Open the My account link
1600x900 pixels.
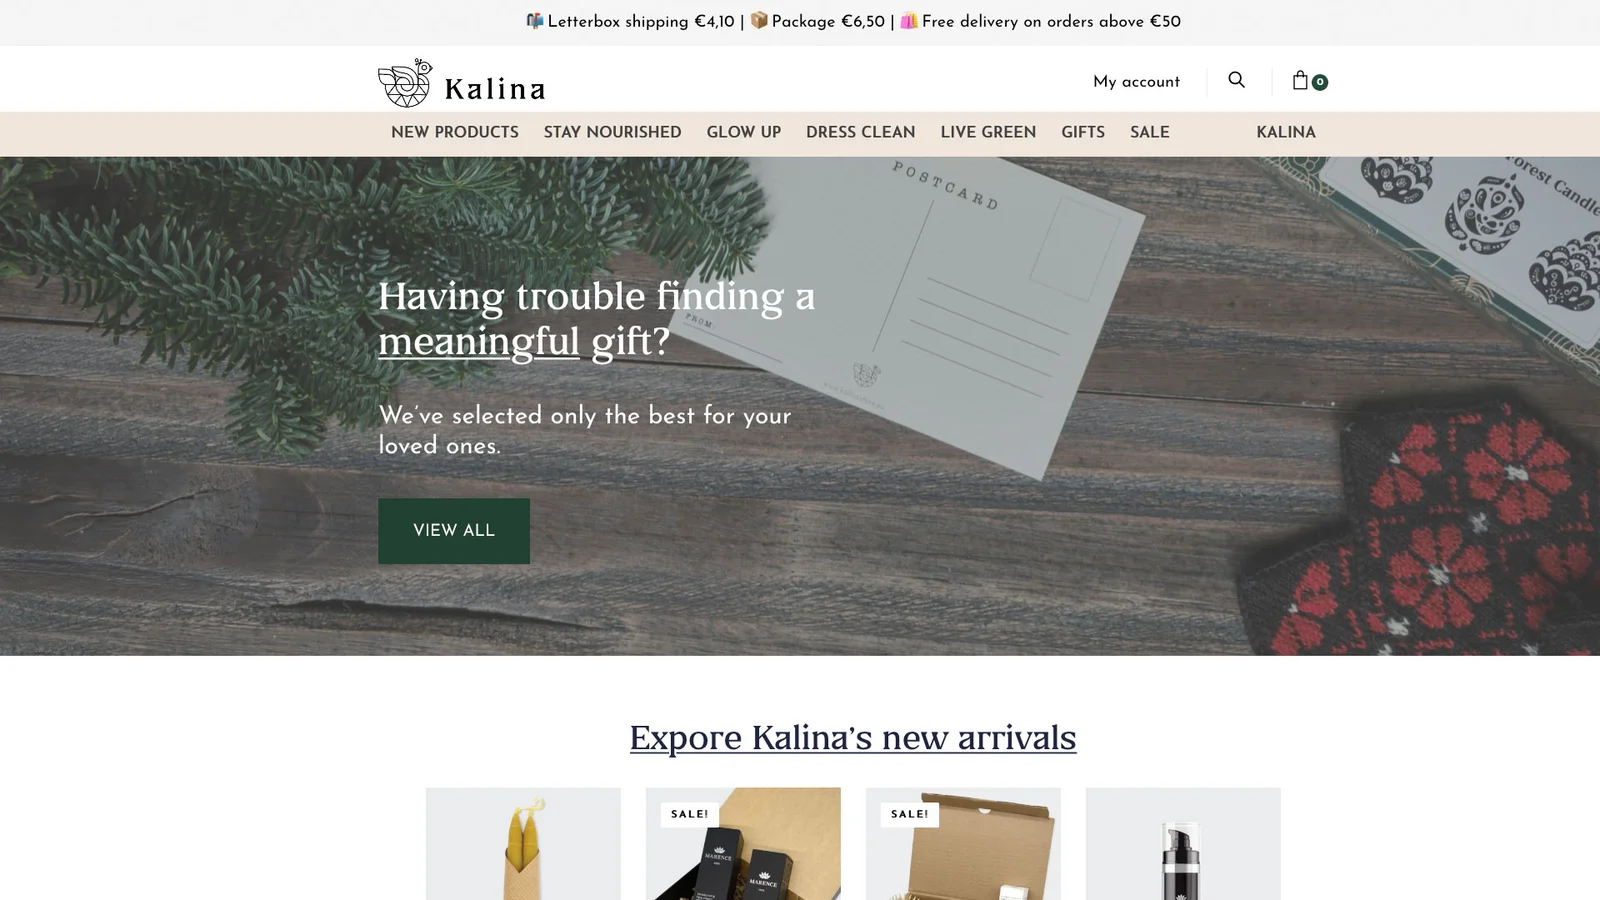[1136, 82]
